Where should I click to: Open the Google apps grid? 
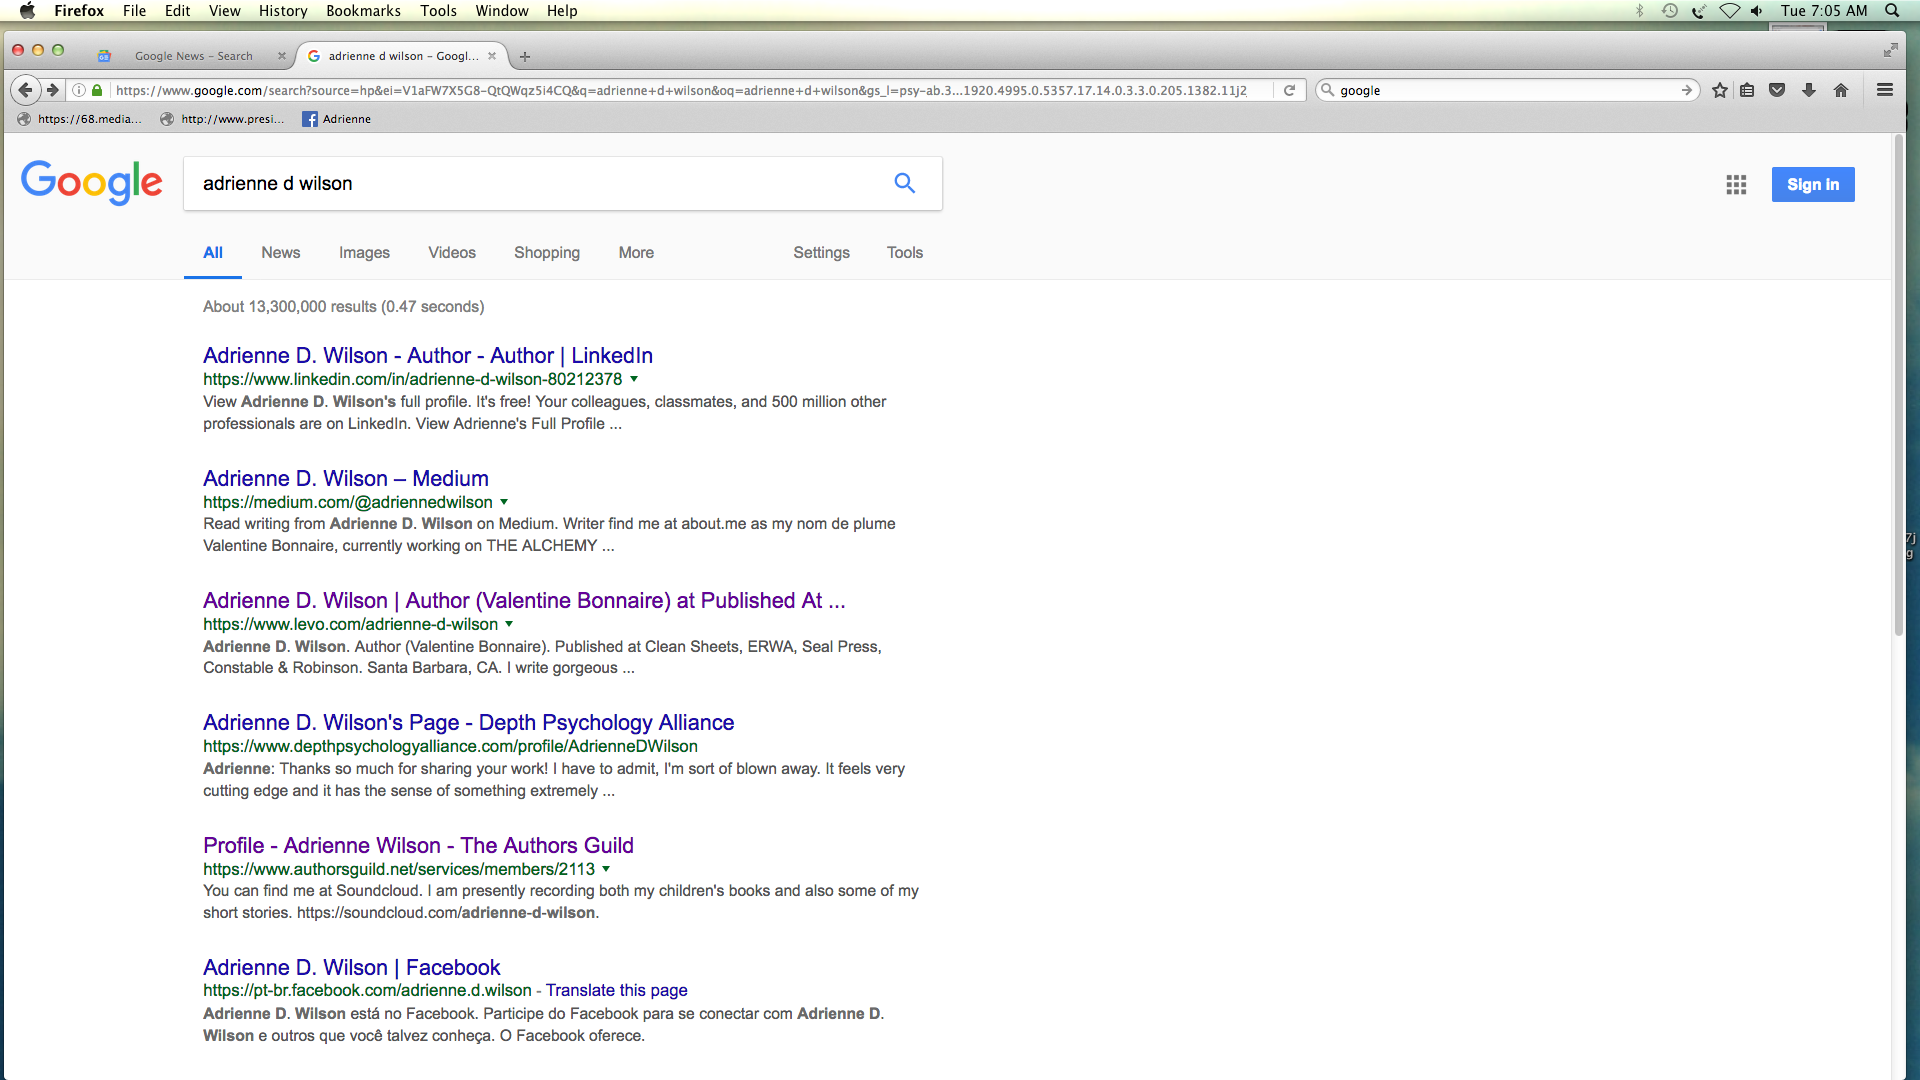1736,185
